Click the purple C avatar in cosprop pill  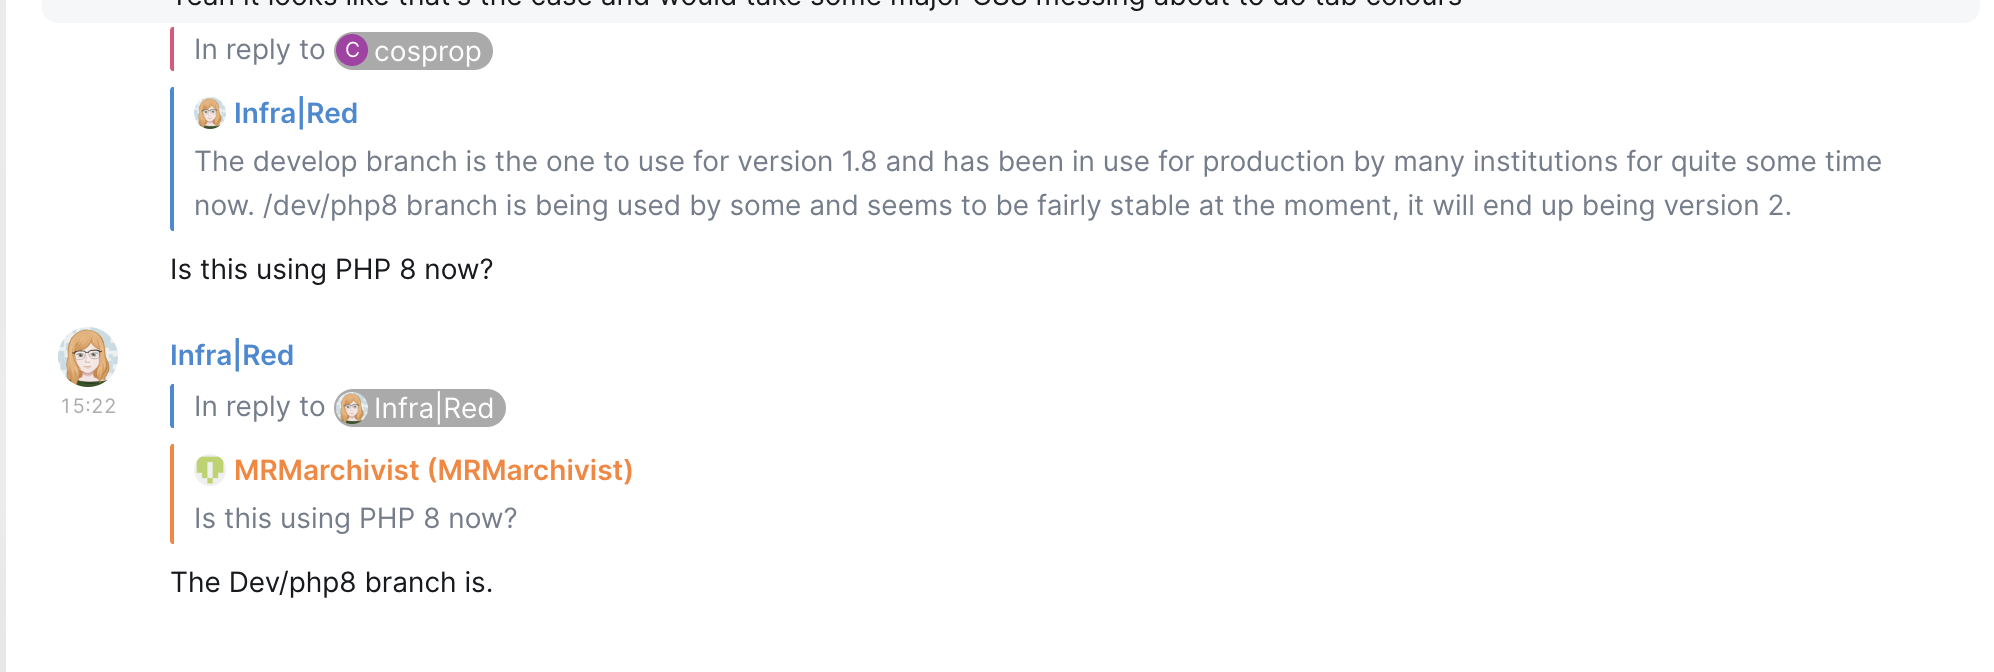pyautogui.click(x=354, y=50)
